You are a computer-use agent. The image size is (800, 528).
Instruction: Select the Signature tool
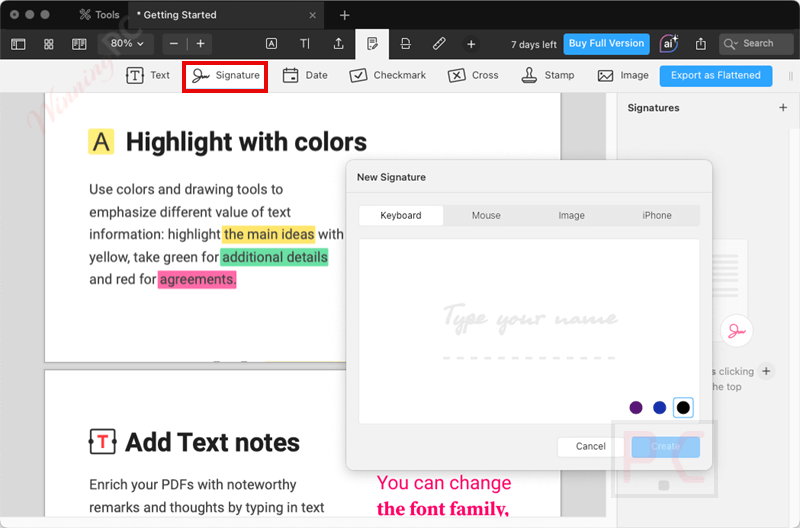pyautogui.click(x=225, y=76)
